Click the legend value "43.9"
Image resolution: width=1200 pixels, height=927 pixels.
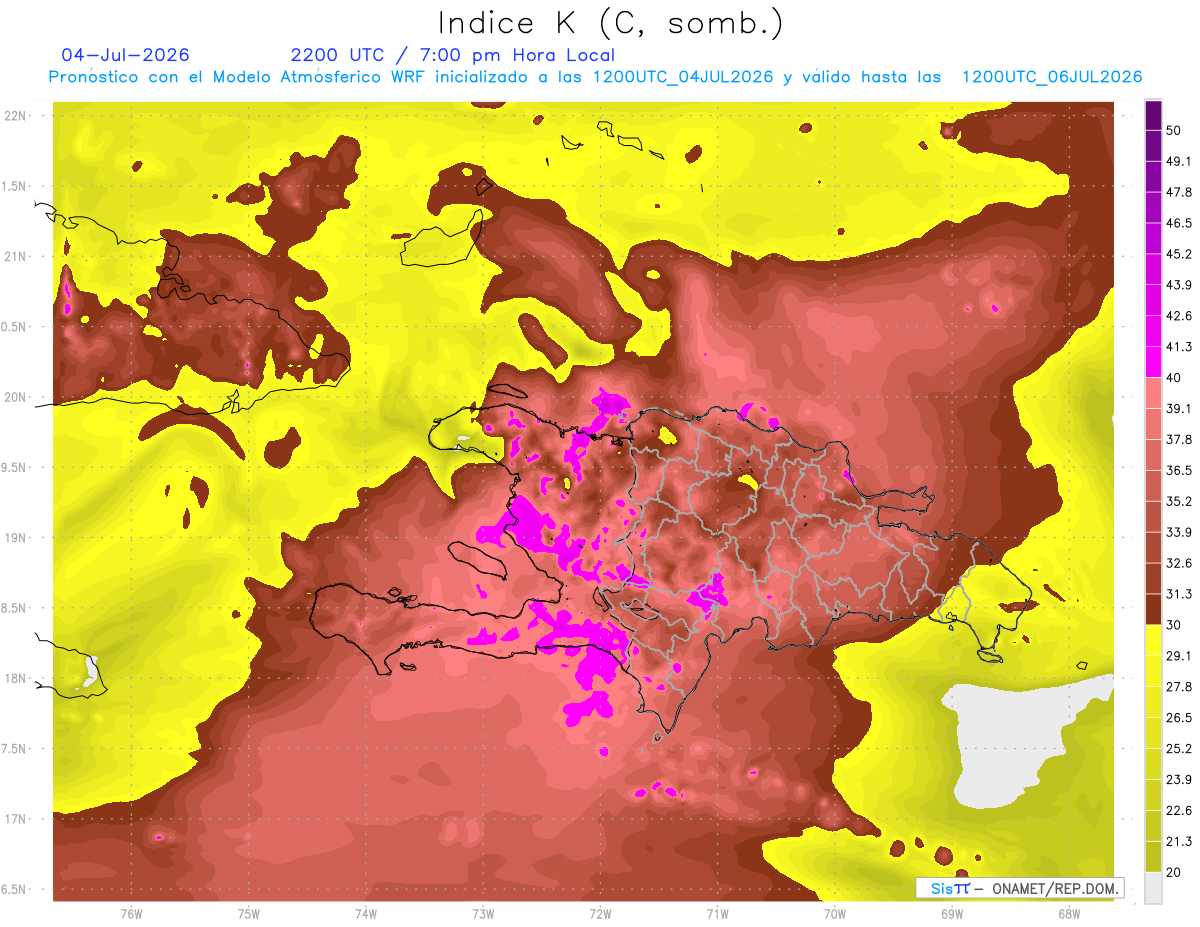[1178, 285]
